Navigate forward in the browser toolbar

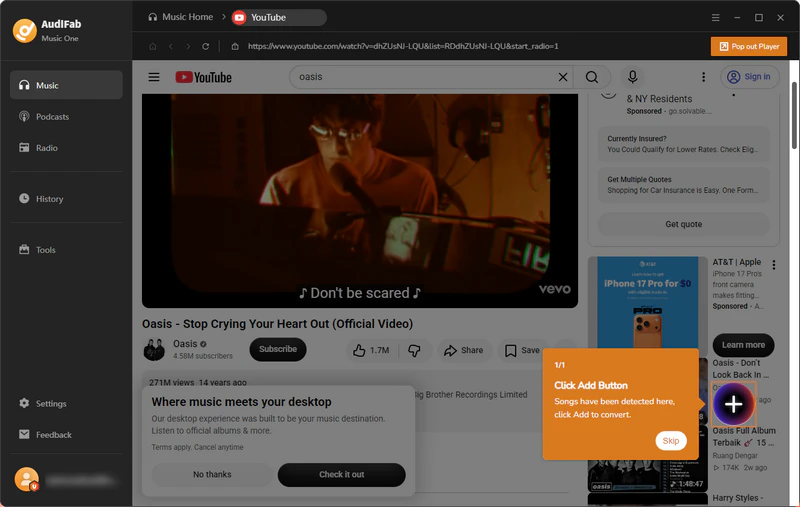point(188,46)
